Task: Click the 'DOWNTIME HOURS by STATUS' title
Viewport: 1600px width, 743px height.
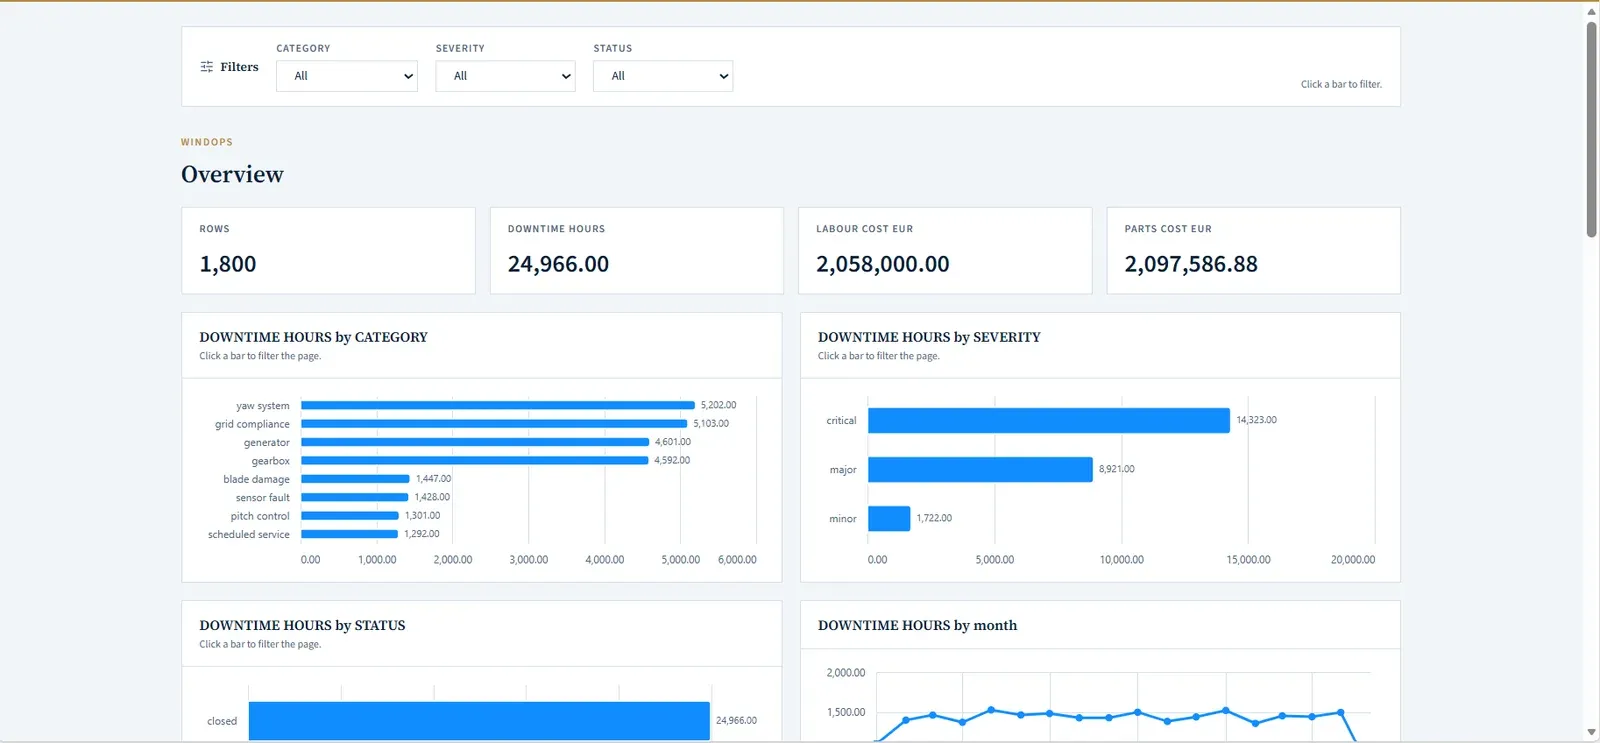Action: click(x=302, y=625)
